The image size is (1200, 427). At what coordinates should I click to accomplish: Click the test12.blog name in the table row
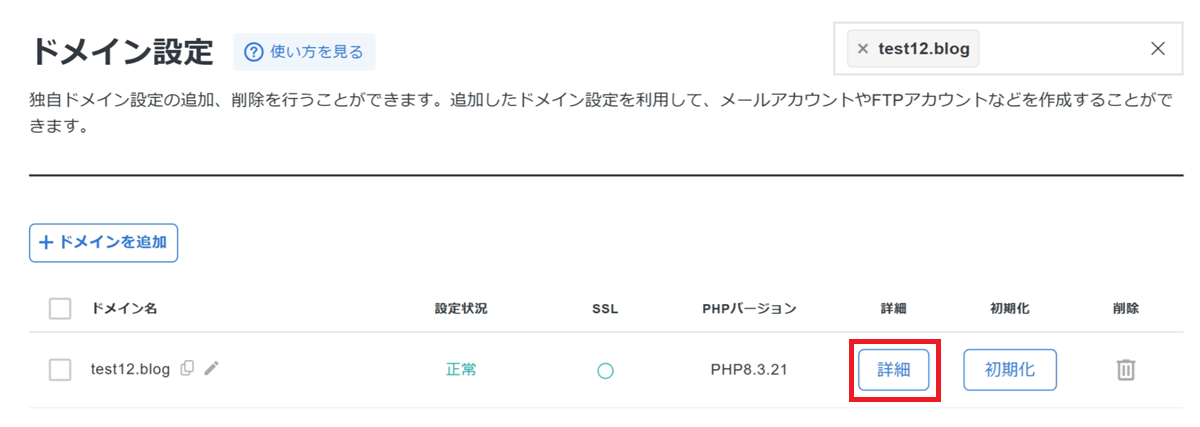(130, 370)
